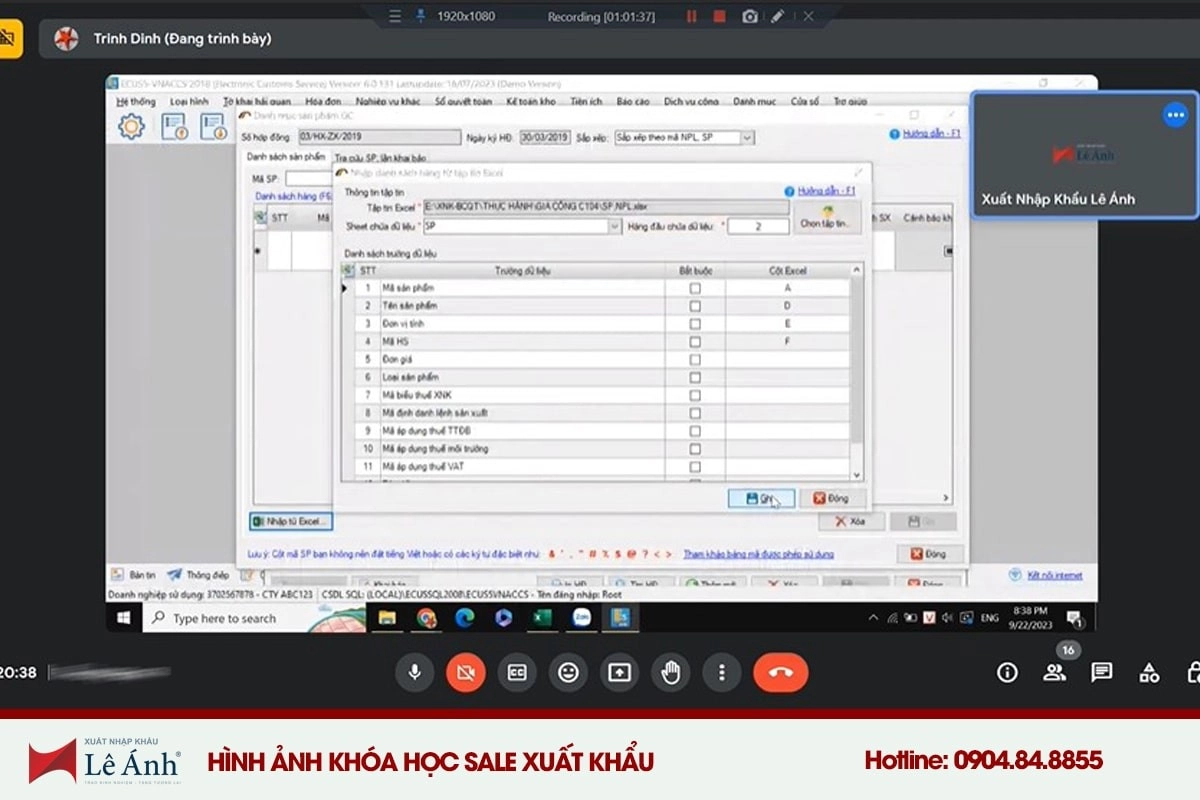The width and height of the screenshot is (1200, 800).
Task: Click the Hàng đầu chứa dữ liệu field
Action: pos(758,227)
